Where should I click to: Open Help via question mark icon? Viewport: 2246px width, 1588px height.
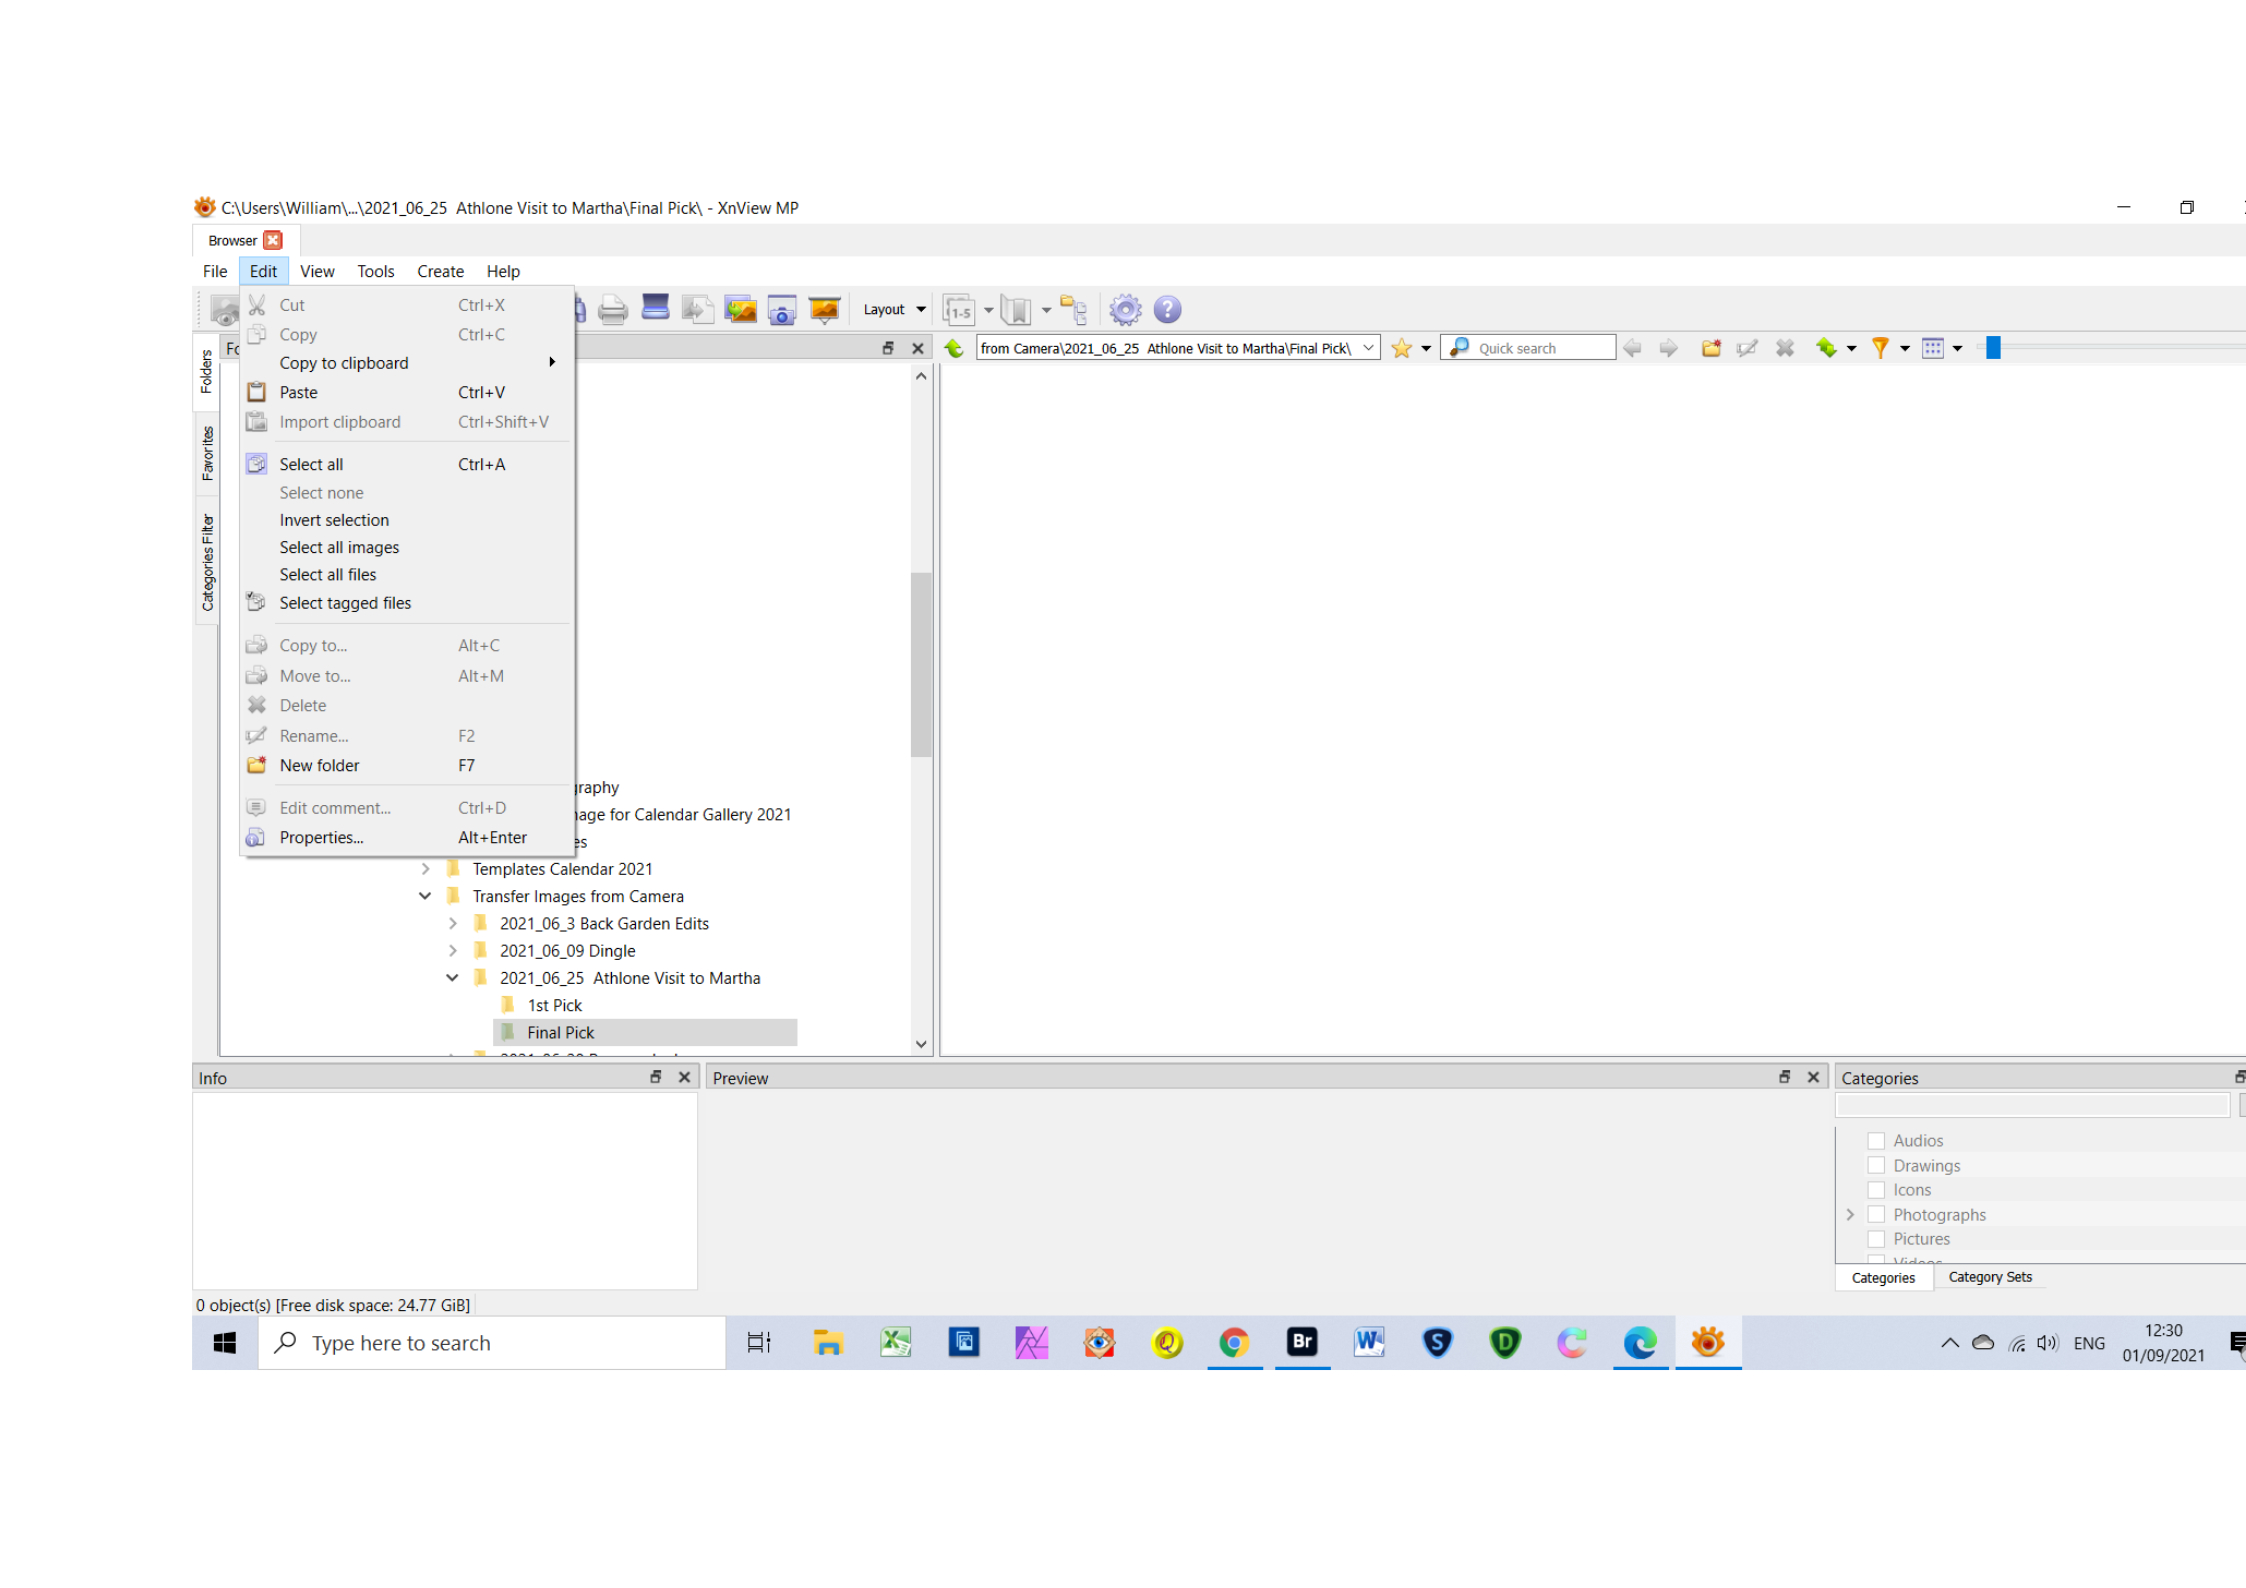click(x=1167, y=310)
